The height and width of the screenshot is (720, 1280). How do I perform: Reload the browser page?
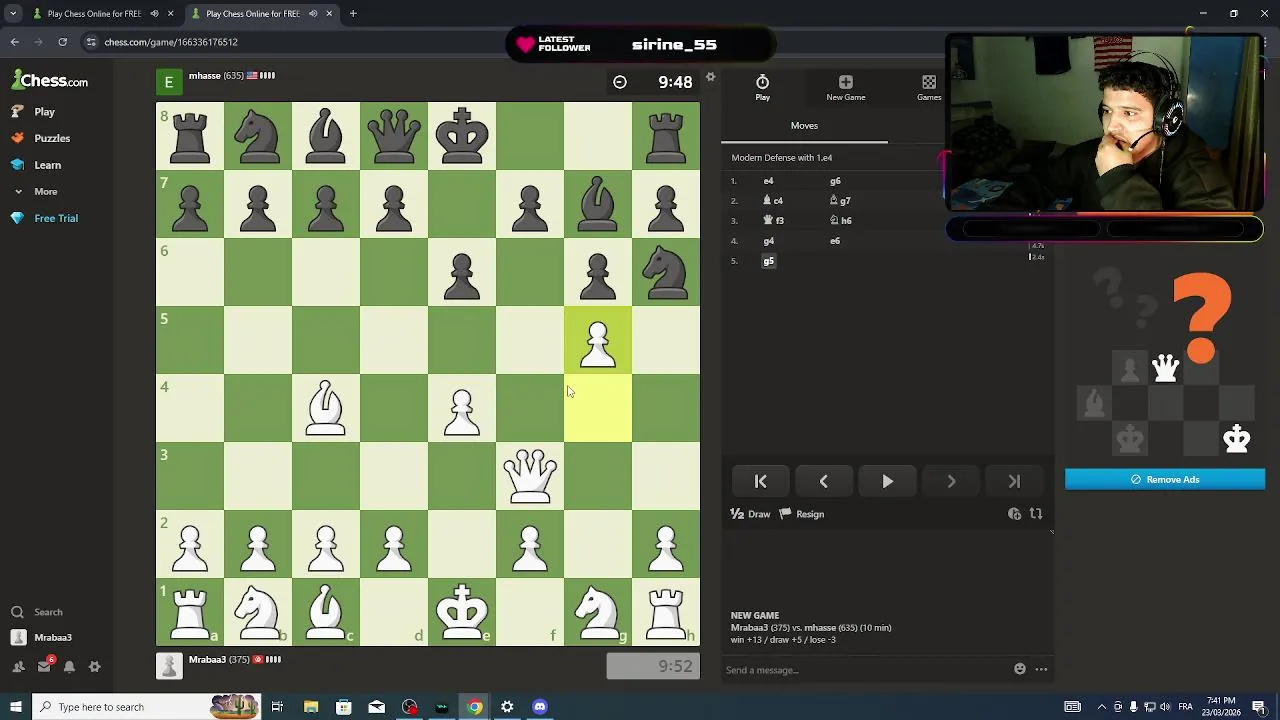[x=62, y=42]
